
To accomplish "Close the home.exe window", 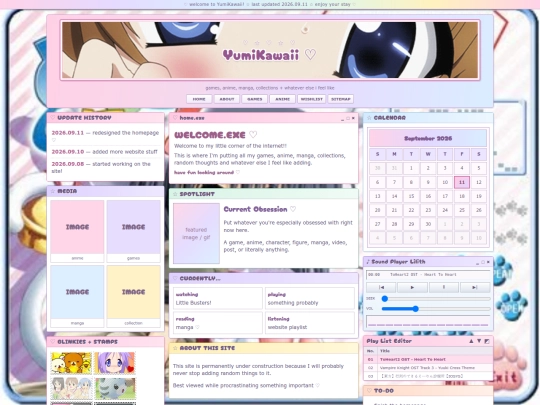I will click(353, 118).
